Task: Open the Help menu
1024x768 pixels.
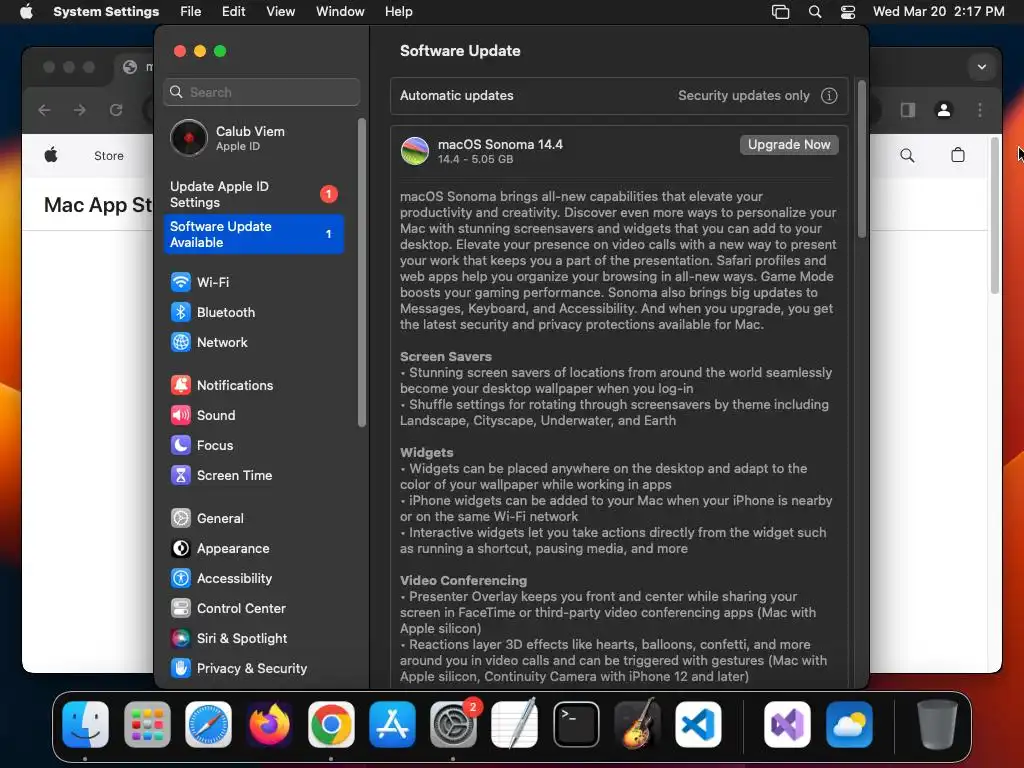Action: (398, 12)
